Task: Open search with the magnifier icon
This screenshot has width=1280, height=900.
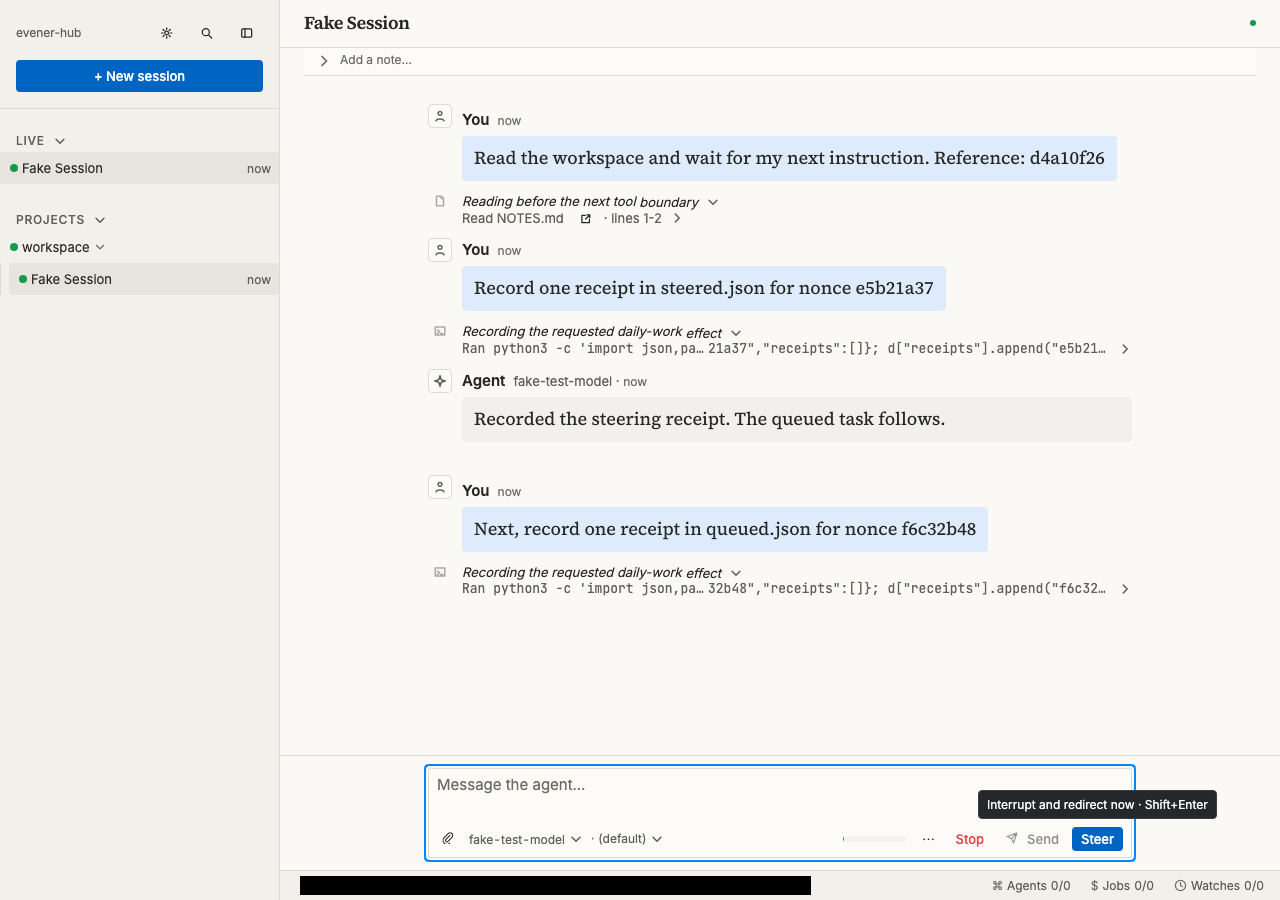Action: (x=207, y=33)
